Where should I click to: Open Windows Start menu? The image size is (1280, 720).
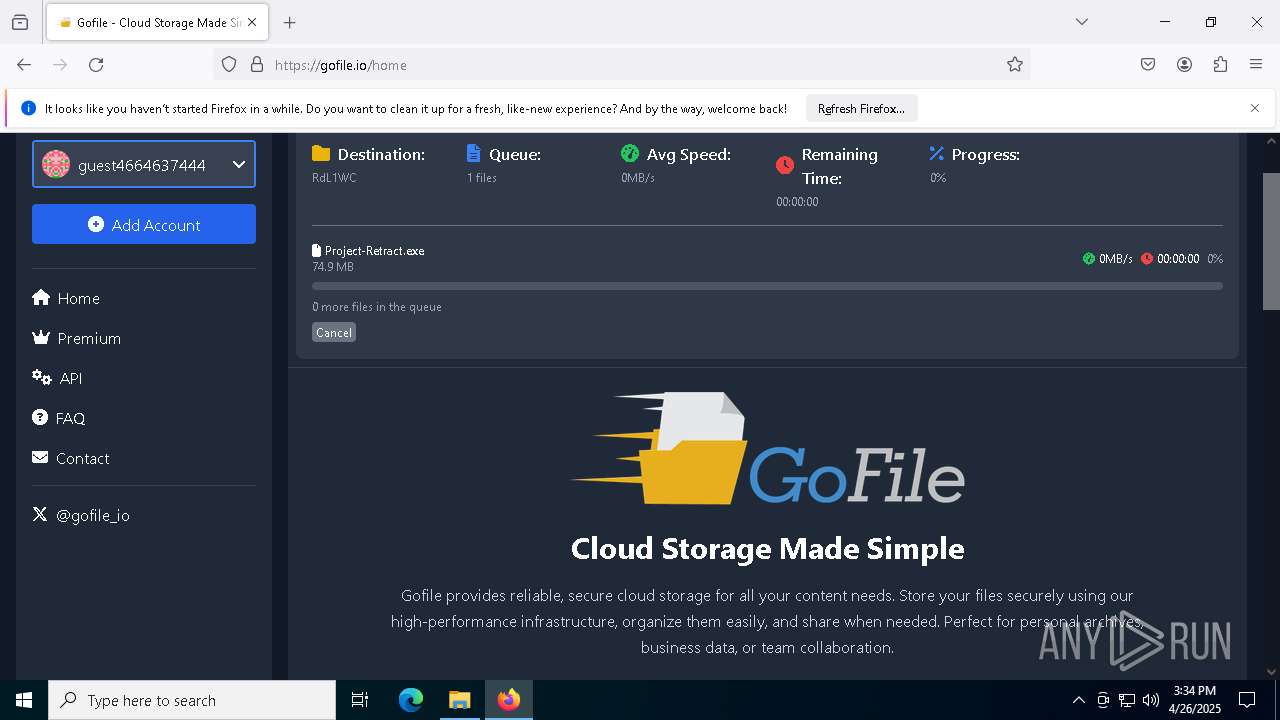(24, 700)
